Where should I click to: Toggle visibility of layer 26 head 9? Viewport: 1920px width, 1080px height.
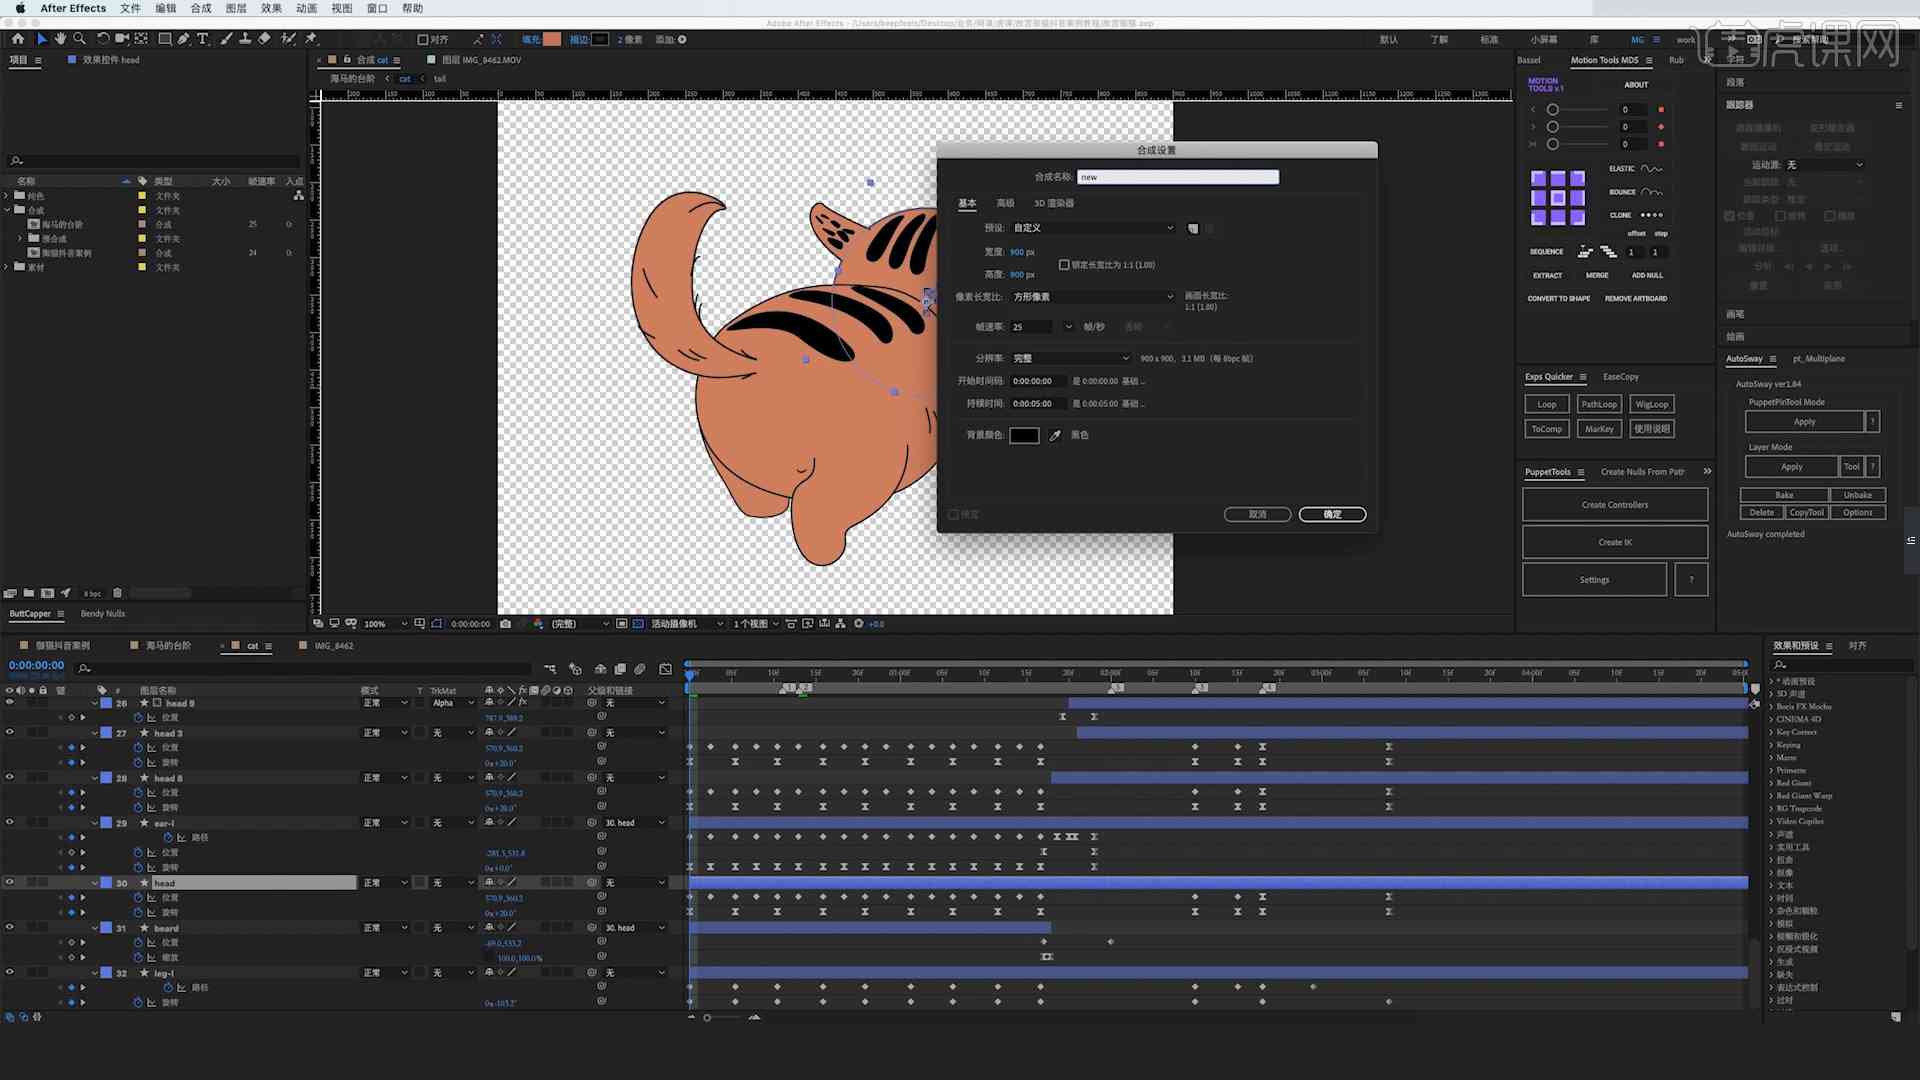(10, 703)
